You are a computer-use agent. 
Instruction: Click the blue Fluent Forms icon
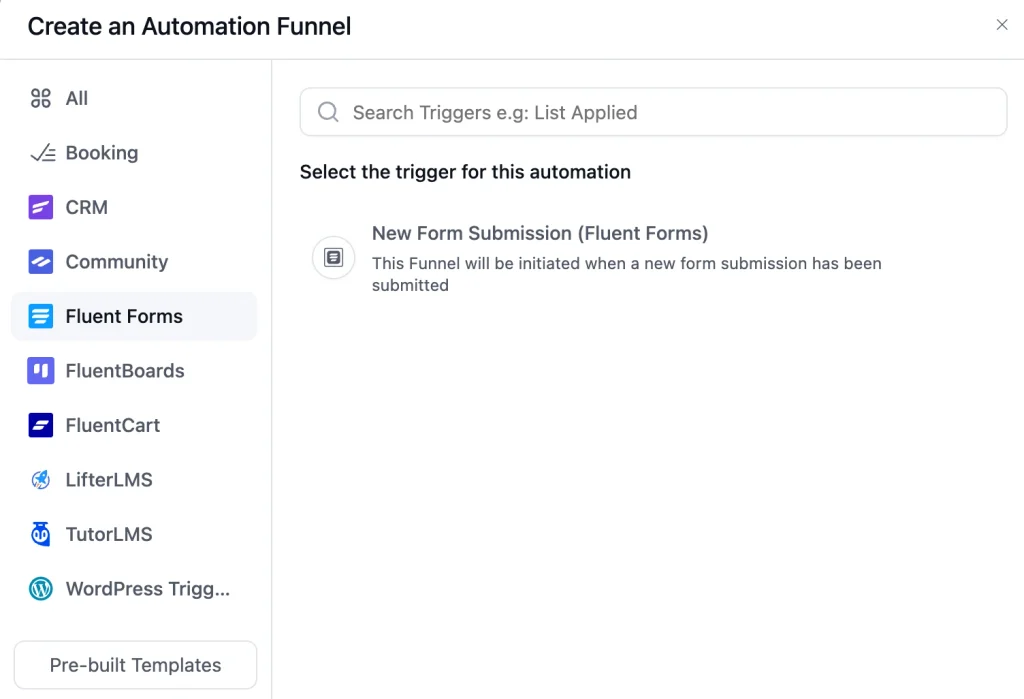[40, 316]
